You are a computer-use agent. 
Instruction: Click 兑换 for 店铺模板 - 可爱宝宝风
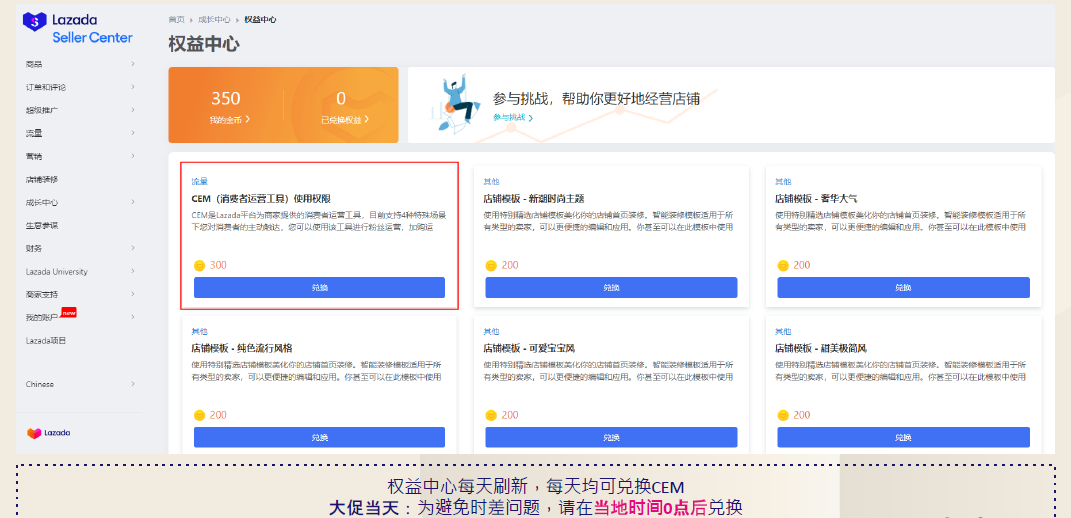[611, 437]
